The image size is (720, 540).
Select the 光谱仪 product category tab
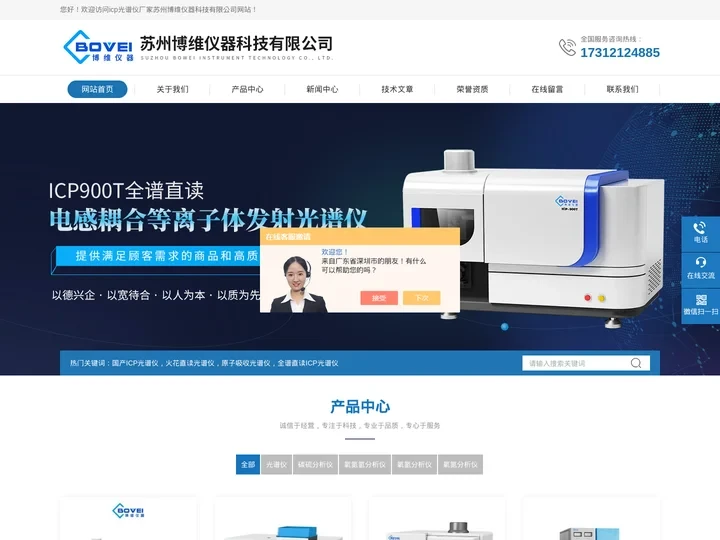[276, 464]
